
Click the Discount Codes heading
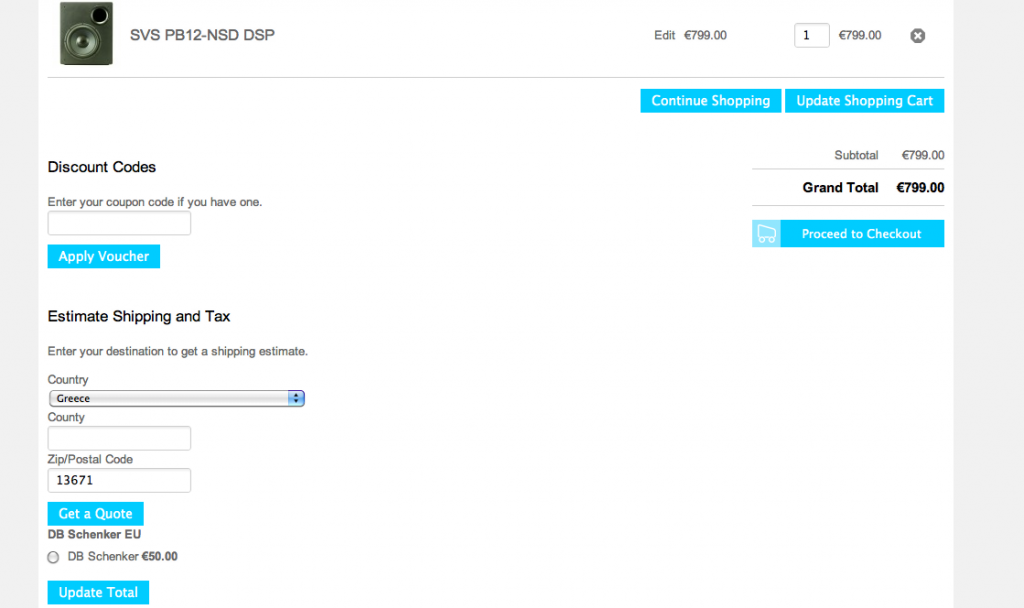pyautogui.click(x=102, y=167)
